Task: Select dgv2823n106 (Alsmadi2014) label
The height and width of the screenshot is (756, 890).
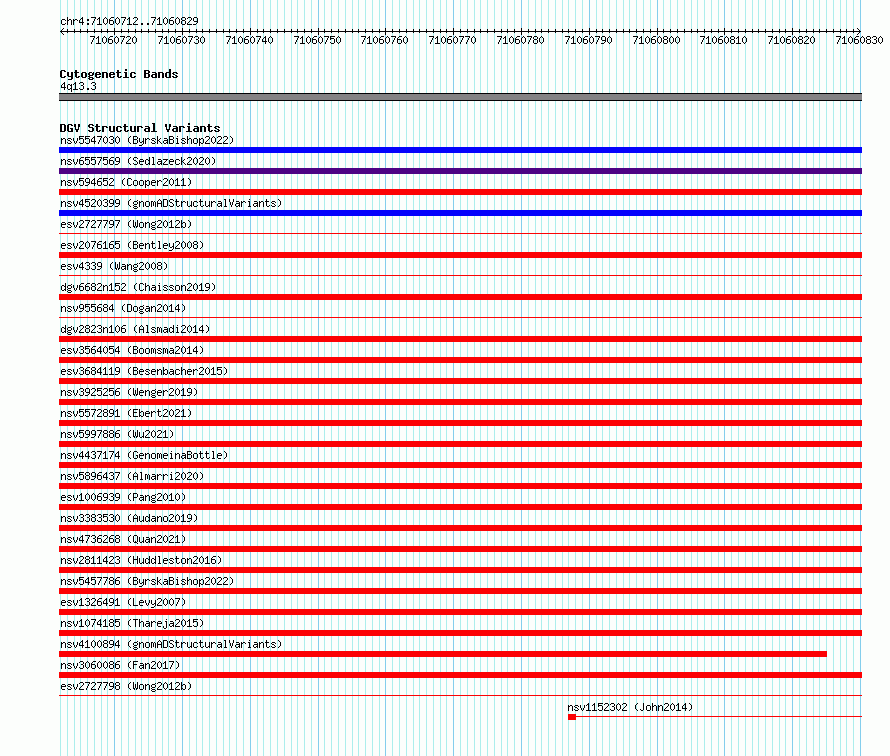Action: [135, 329]
